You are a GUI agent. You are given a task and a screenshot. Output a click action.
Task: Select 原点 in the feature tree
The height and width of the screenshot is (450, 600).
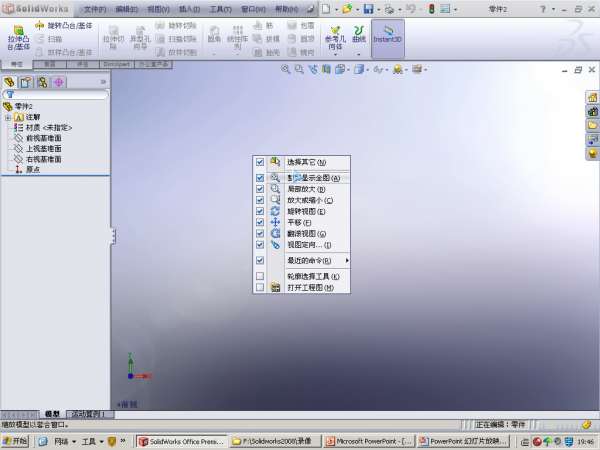33,170
